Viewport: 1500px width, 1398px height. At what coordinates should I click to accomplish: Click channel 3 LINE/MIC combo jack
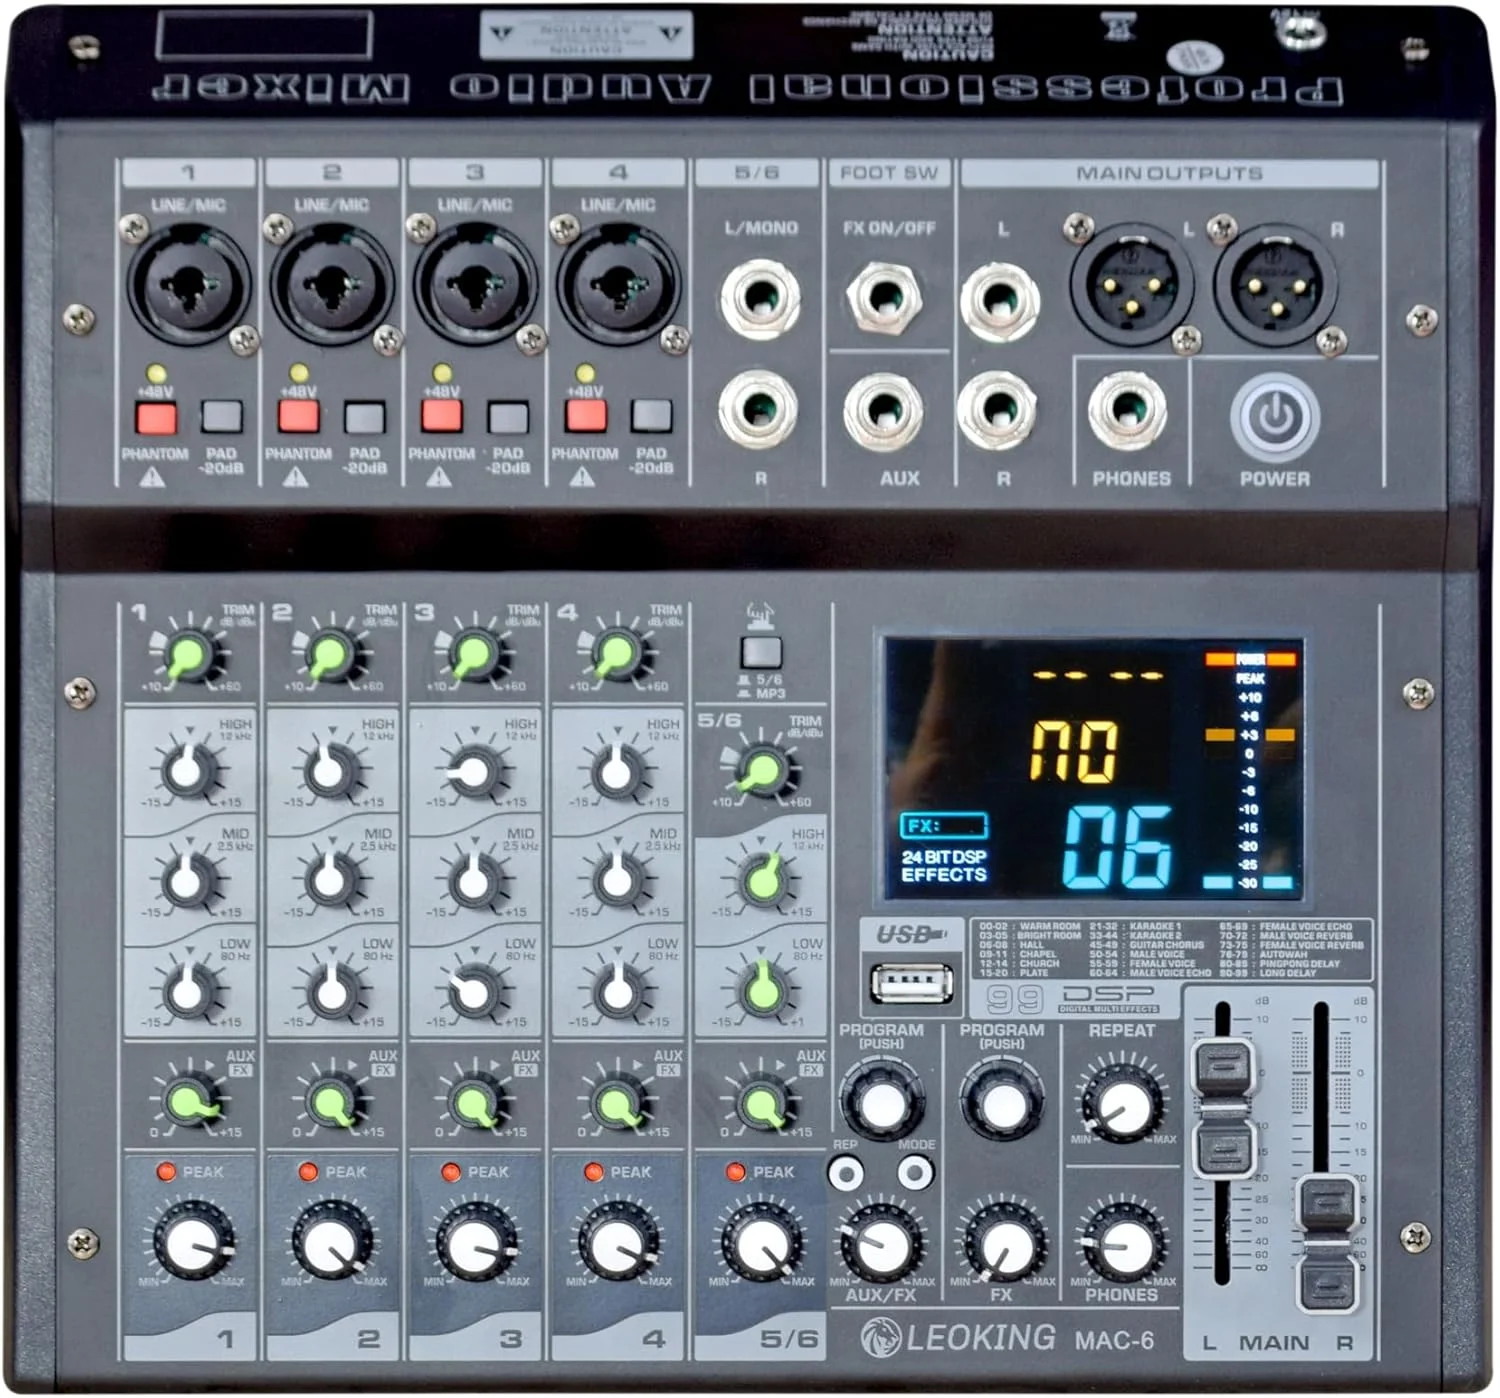[475, 284]
